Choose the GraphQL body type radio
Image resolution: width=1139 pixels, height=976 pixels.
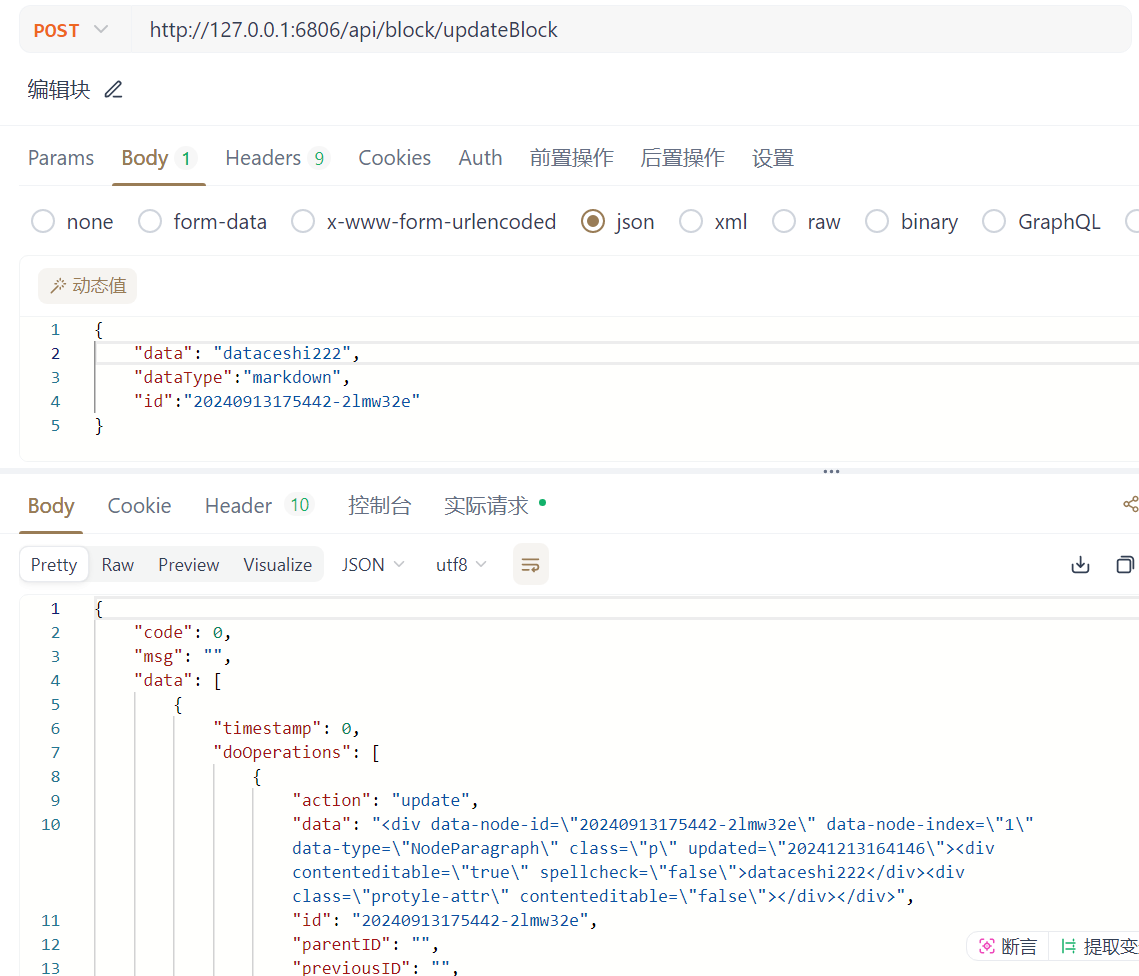994,222
